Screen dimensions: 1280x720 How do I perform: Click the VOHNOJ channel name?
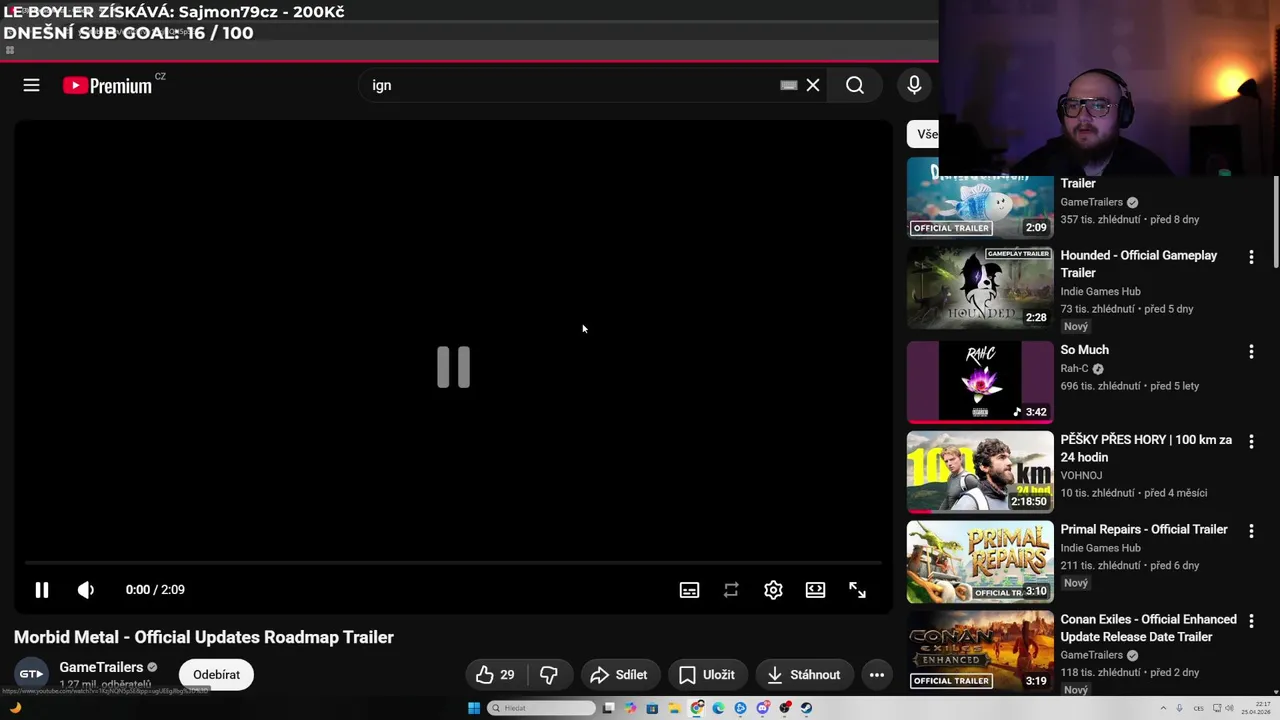(x=1081, y=476)
